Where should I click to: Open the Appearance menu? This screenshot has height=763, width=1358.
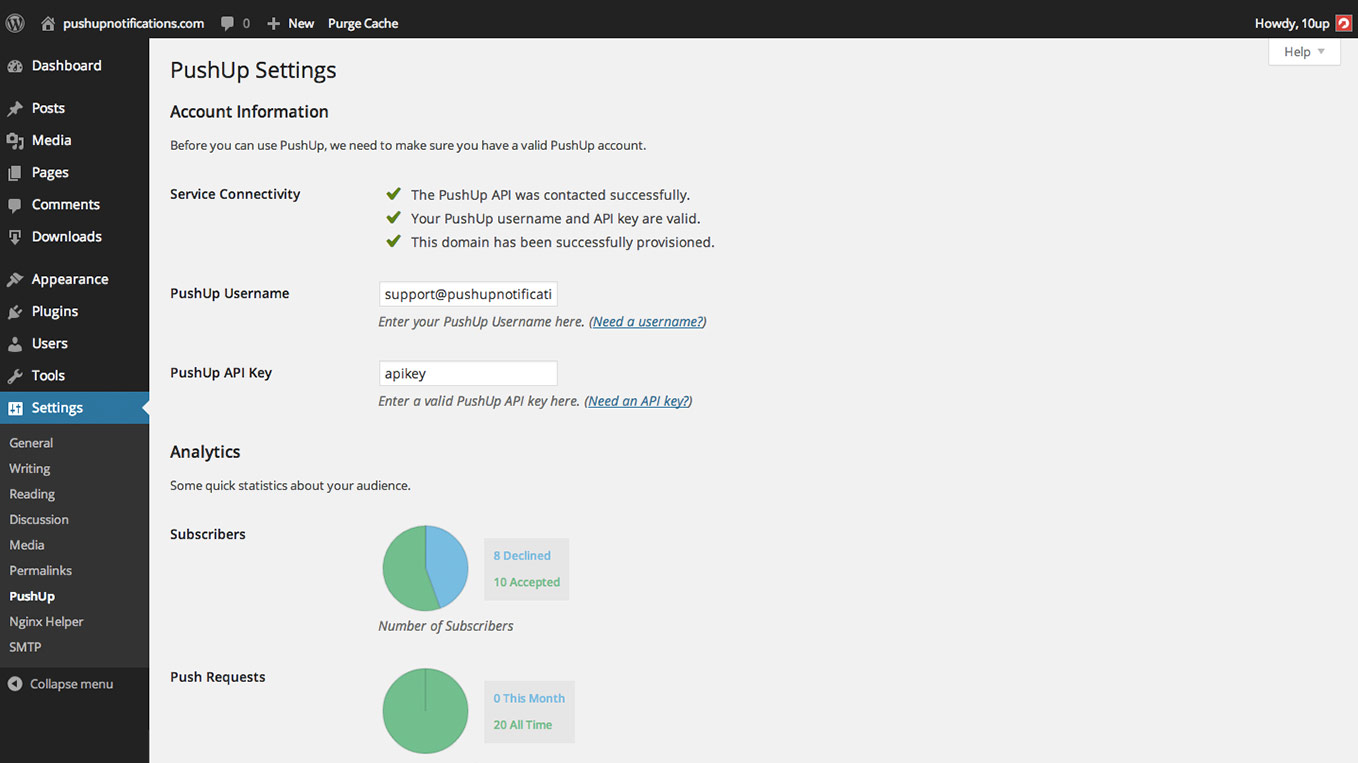(x=70, y=279)
